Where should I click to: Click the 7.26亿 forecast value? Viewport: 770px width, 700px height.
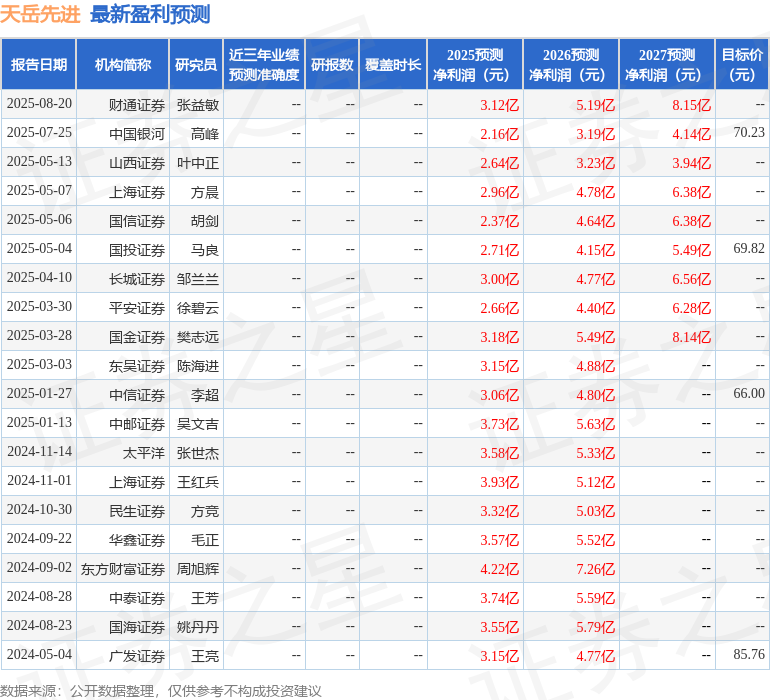[596, 569]
